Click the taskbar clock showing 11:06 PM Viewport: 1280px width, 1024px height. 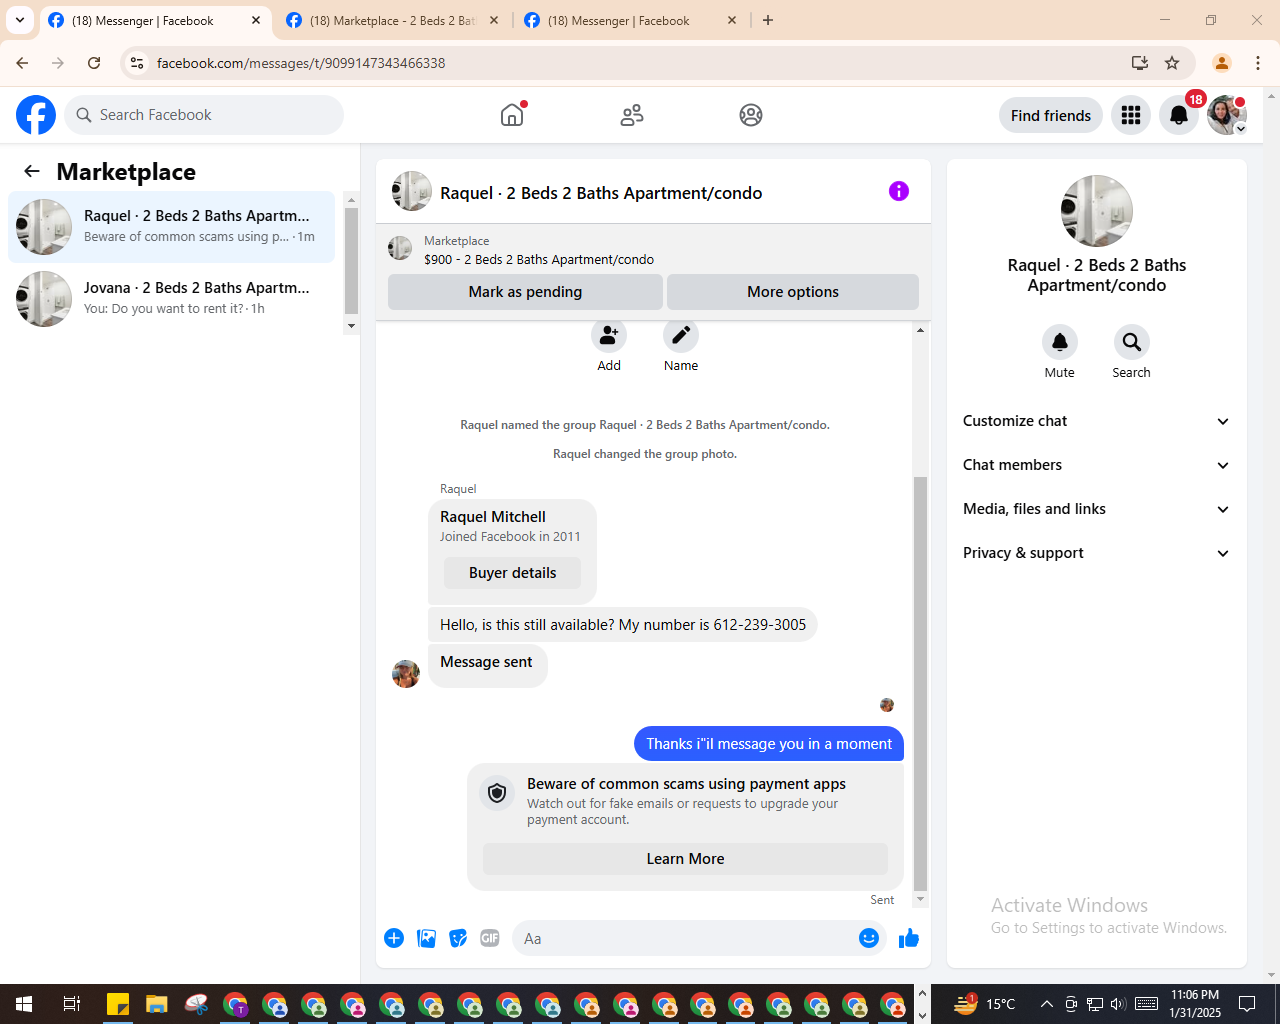1195,1004
